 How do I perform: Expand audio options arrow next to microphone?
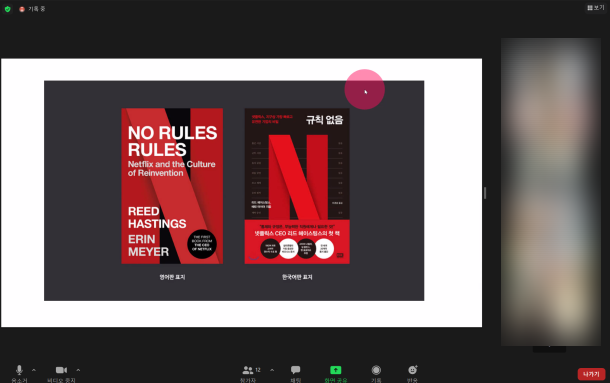click(x=34, y=370)
